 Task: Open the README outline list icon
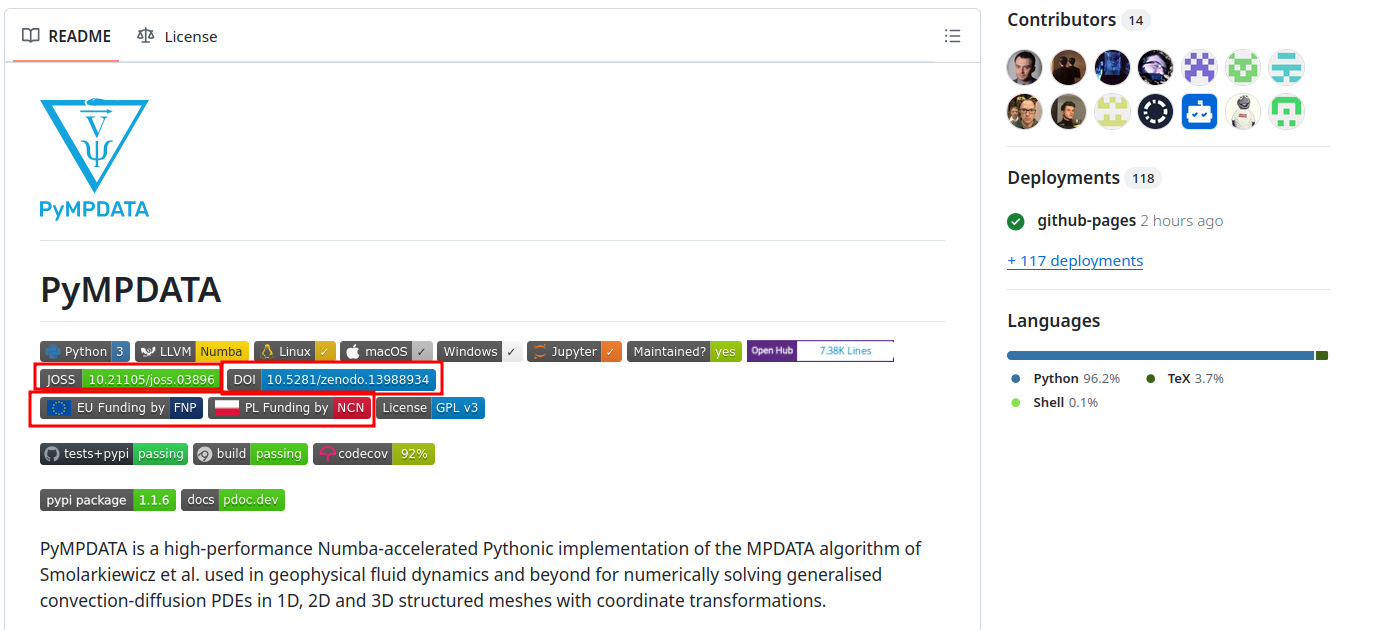tap(952, 36)
